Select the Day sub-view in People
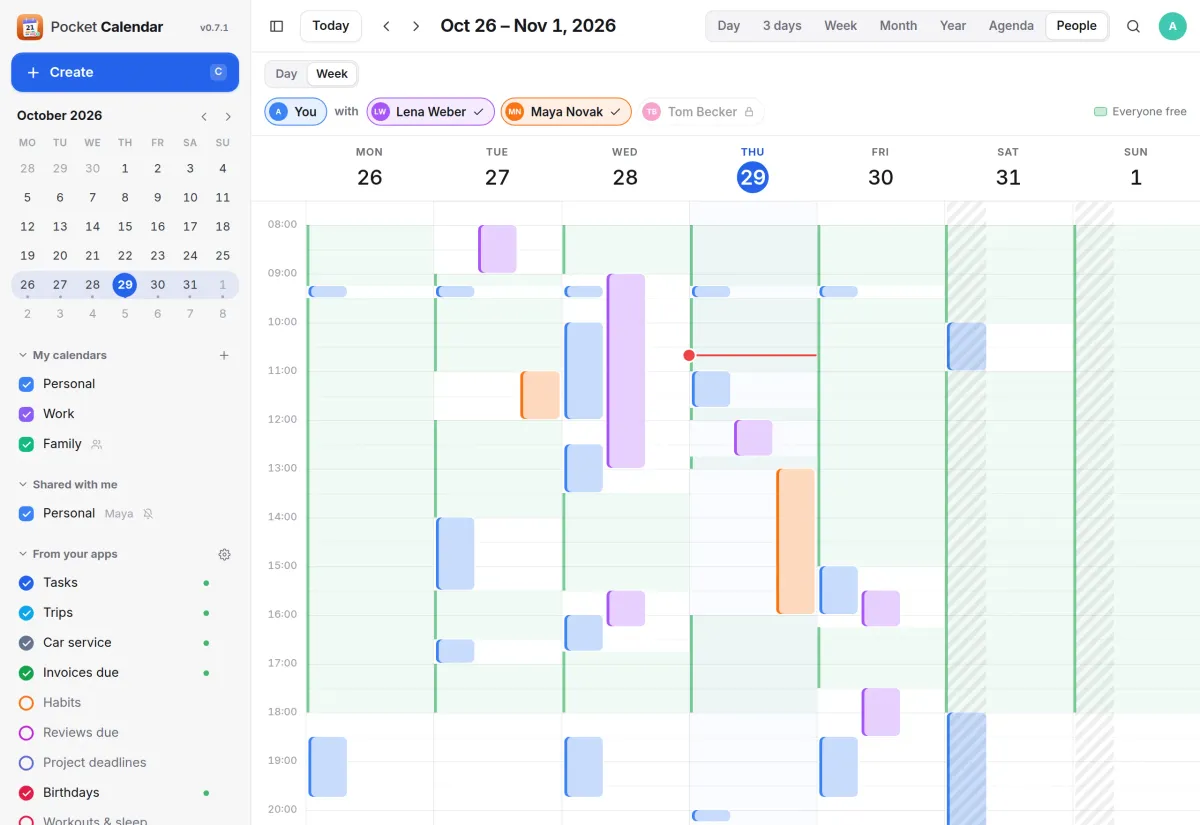The height and width of the screenshot is (825, 1200). click(x=287, y=74)
